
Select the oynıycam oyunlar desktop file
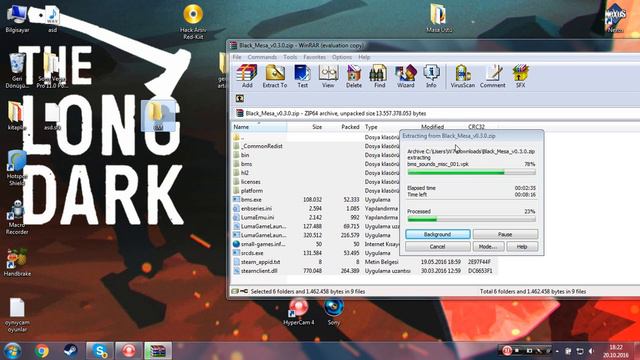[x=17, y=314]
